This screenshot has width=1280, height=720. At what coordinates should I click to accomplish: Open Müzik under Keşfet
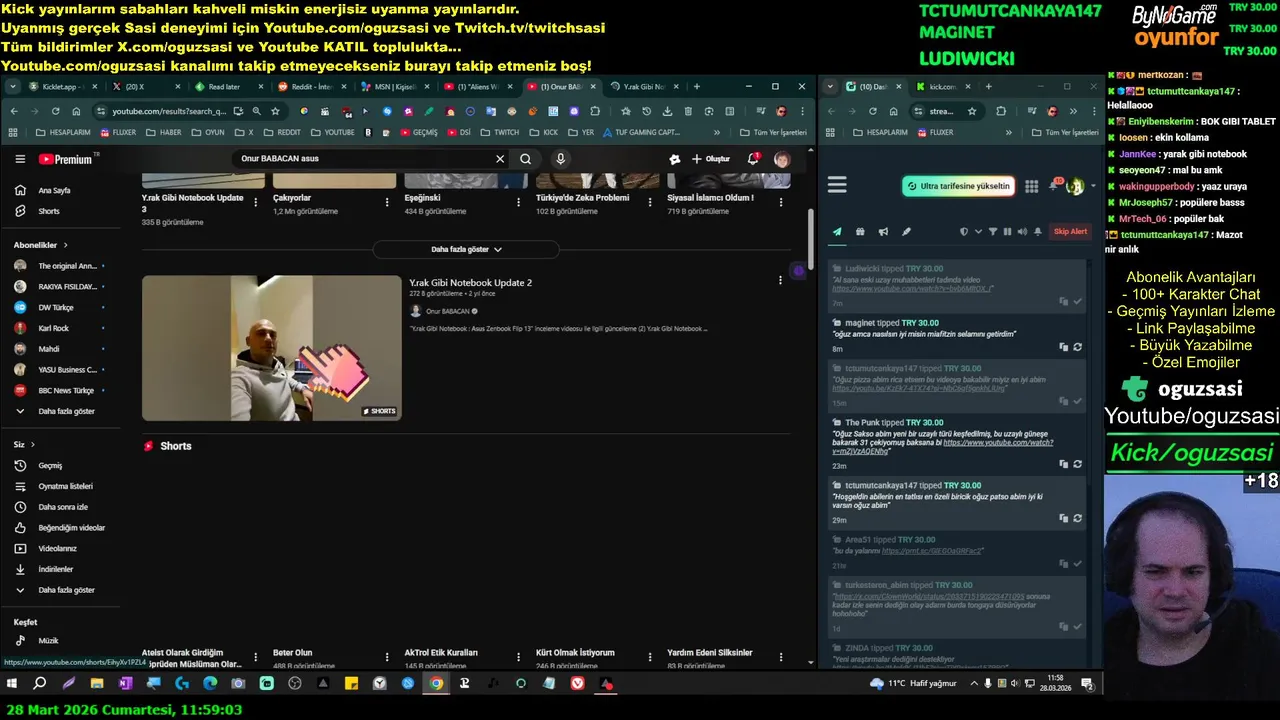(x=60, y=640)
